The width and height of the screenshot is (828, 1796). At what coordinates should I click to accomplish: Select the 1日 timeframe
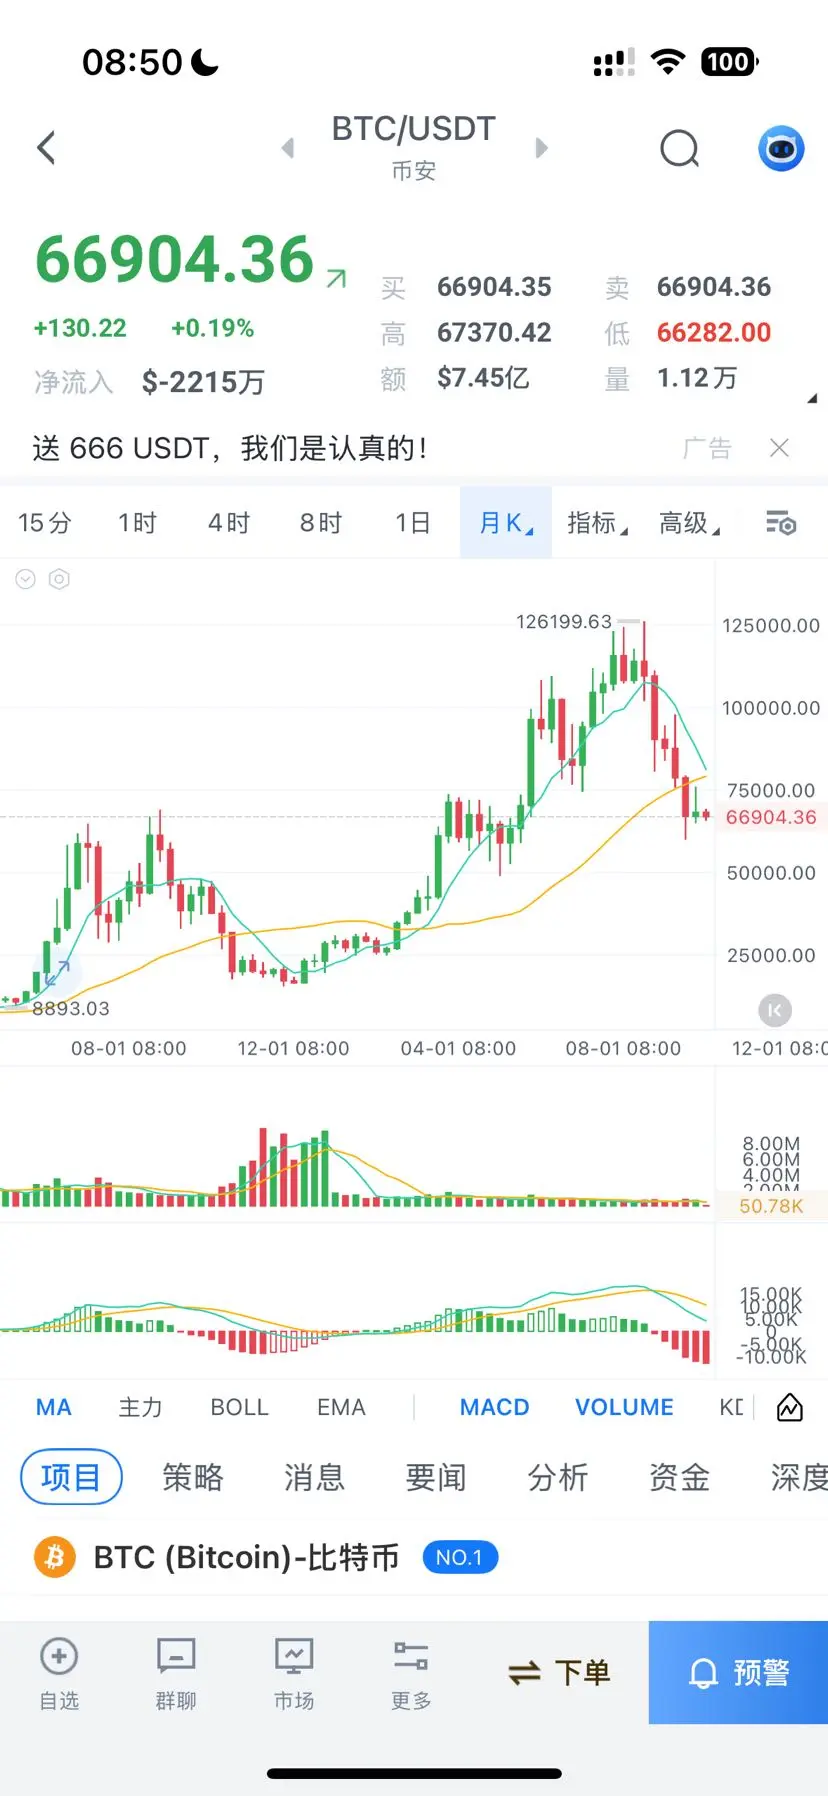tap(412, 523)
